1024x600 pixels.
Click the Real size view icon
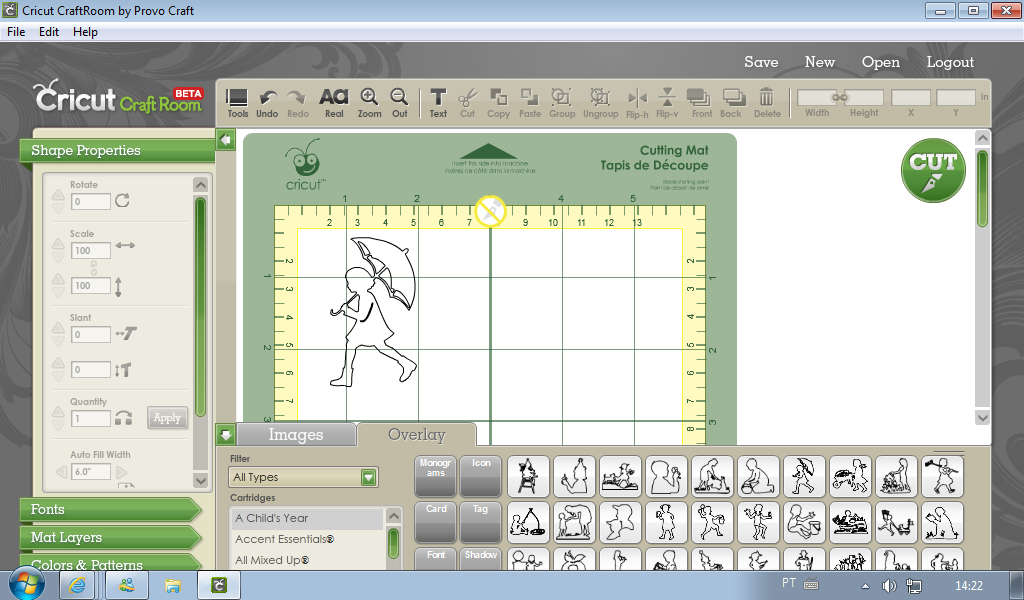333,99
